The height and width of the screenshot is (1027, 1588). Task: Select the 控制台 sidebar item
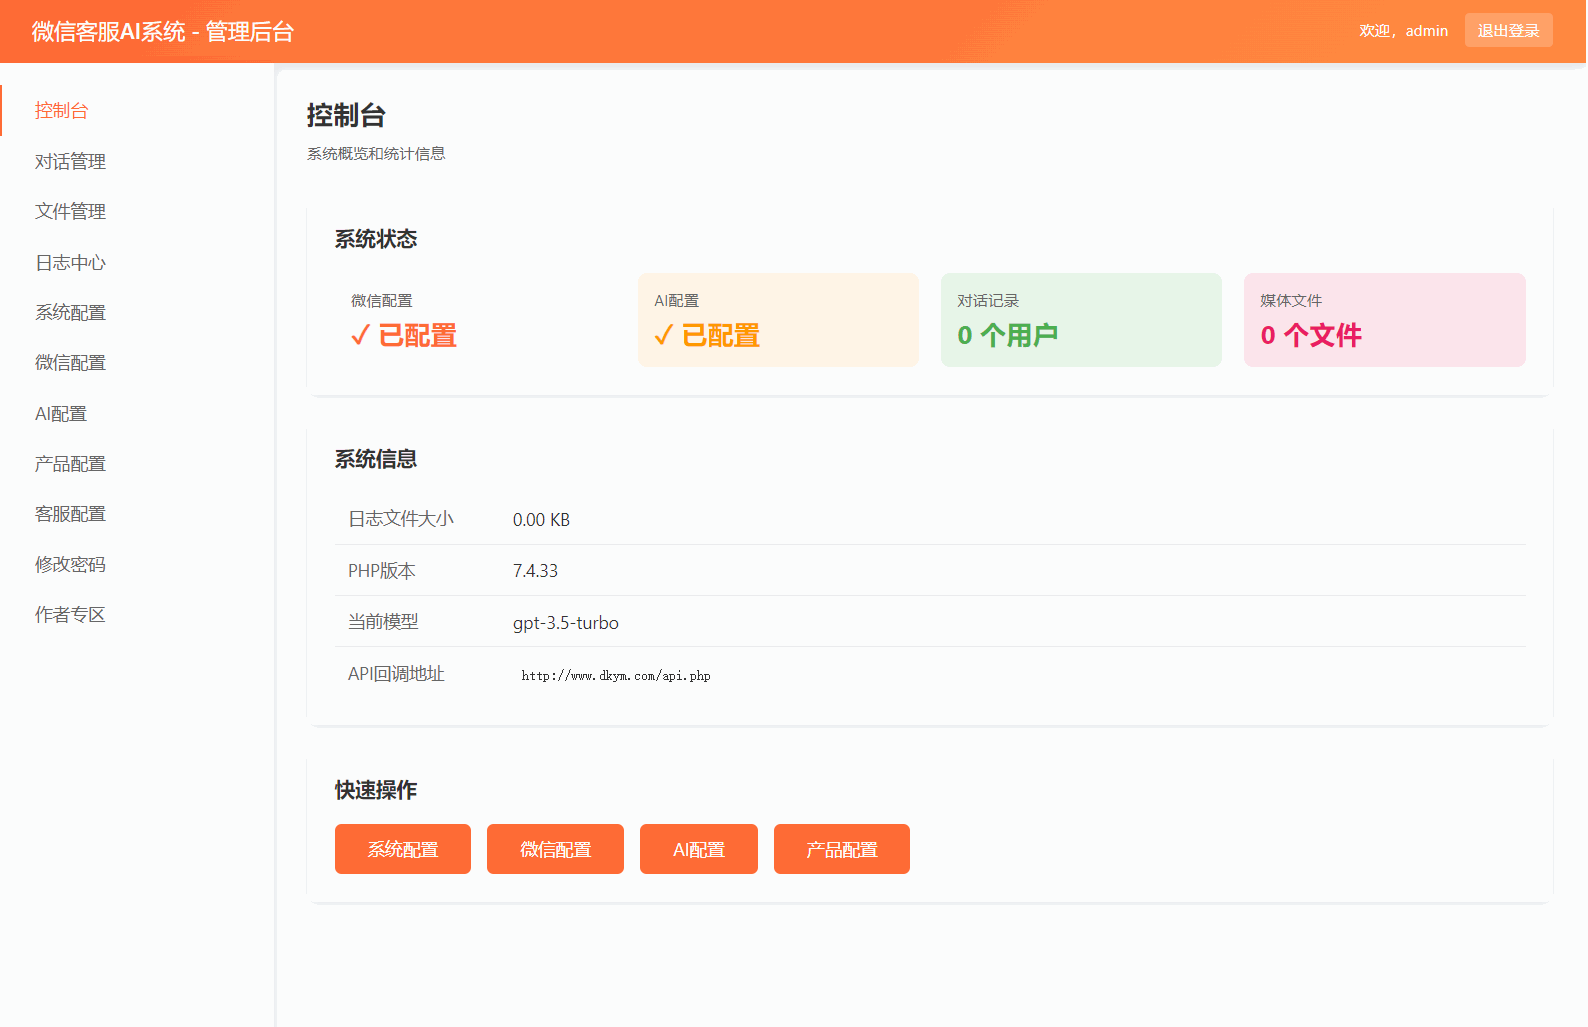tap(62, 110)
